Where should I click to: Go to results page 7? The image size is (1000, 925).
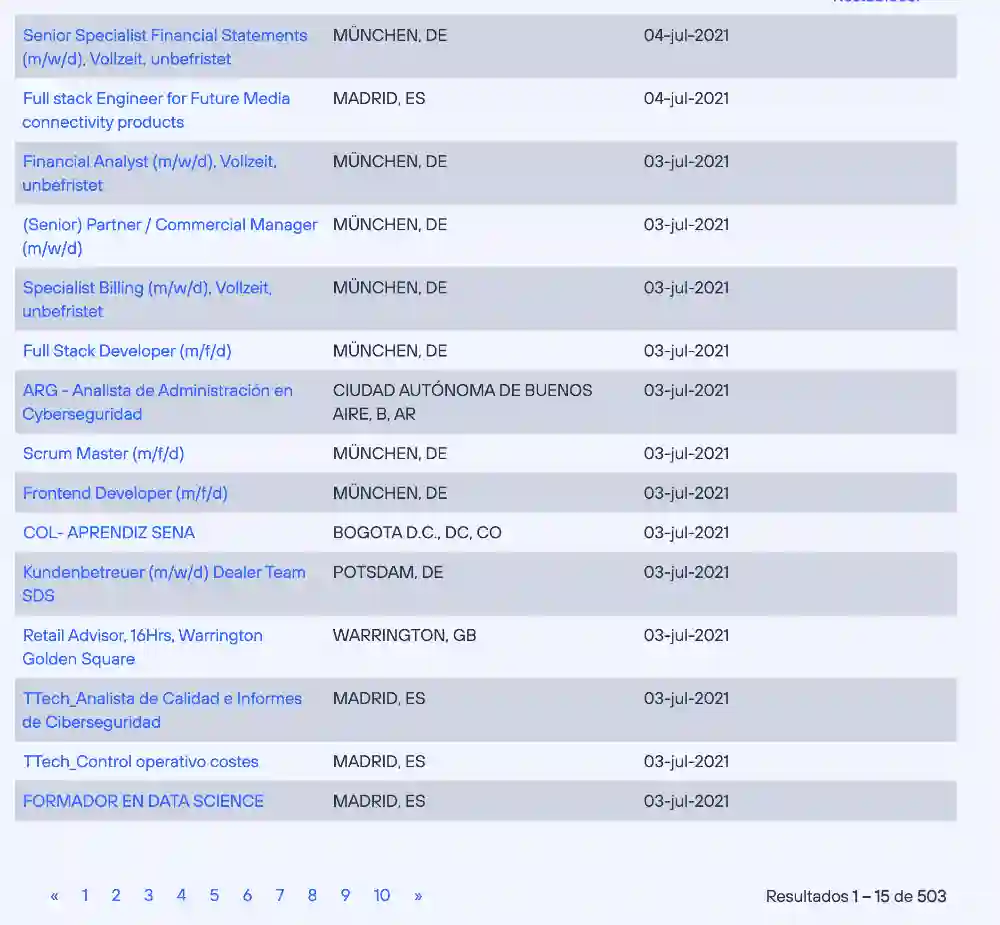tap(280, 895)
